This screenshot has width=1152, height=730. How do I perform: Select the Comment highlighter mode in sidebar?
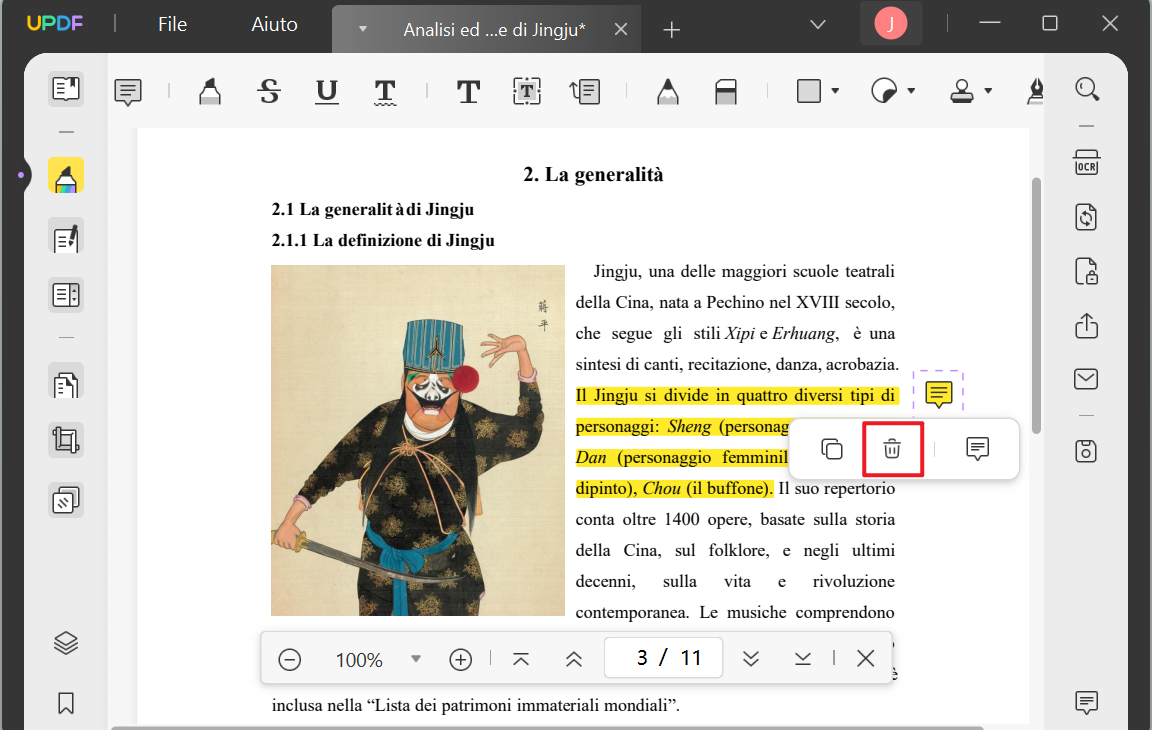coord(66,176)
